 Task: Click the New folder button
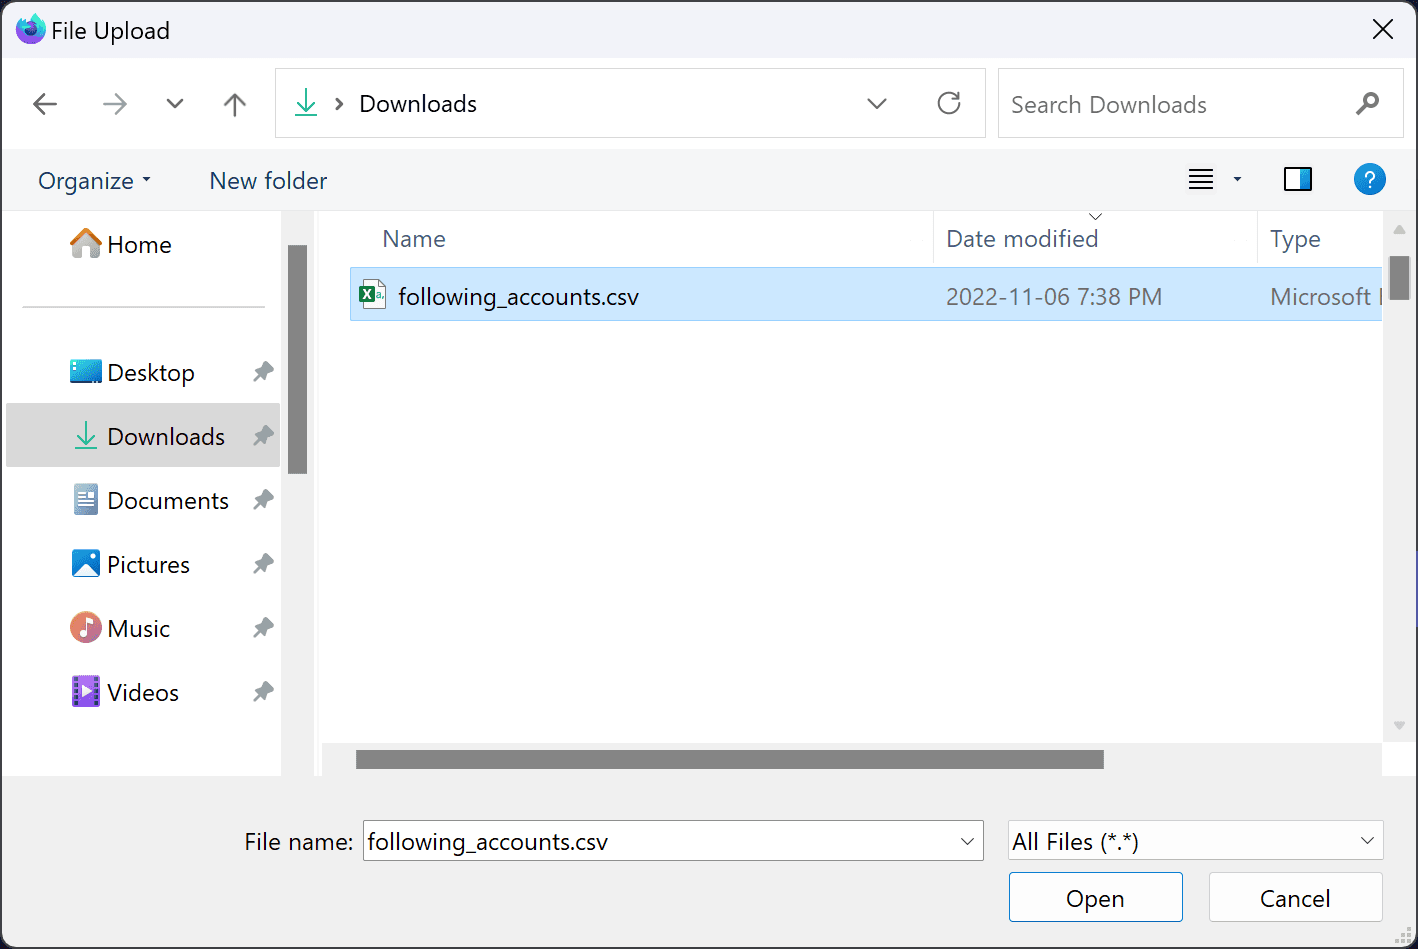pyautogui.click(x=268, y=181)
